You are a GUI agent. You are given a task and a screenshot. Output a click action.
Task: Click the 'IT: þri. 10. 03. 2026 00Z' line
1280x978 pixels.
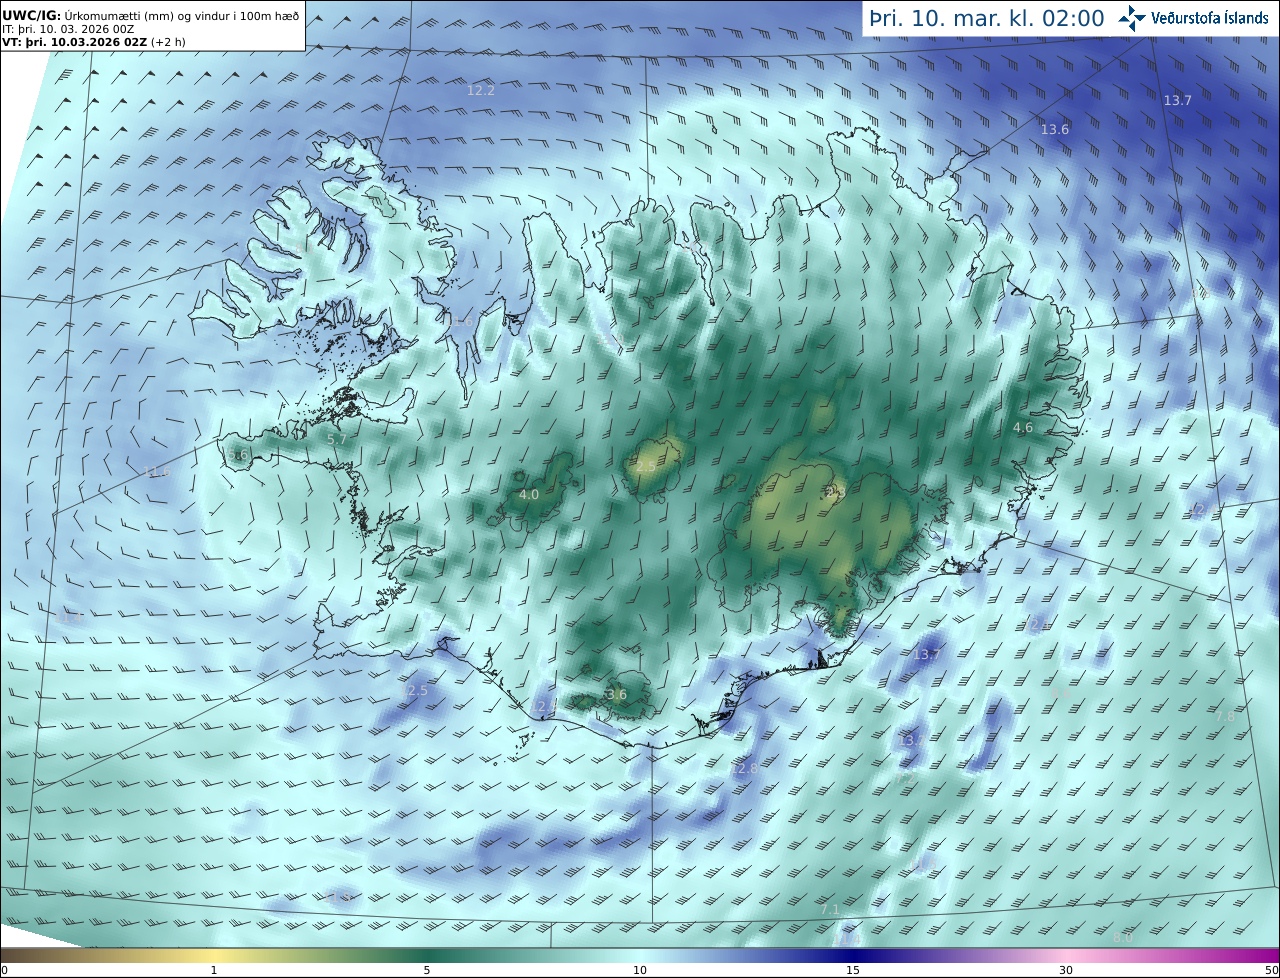point(67,29)
